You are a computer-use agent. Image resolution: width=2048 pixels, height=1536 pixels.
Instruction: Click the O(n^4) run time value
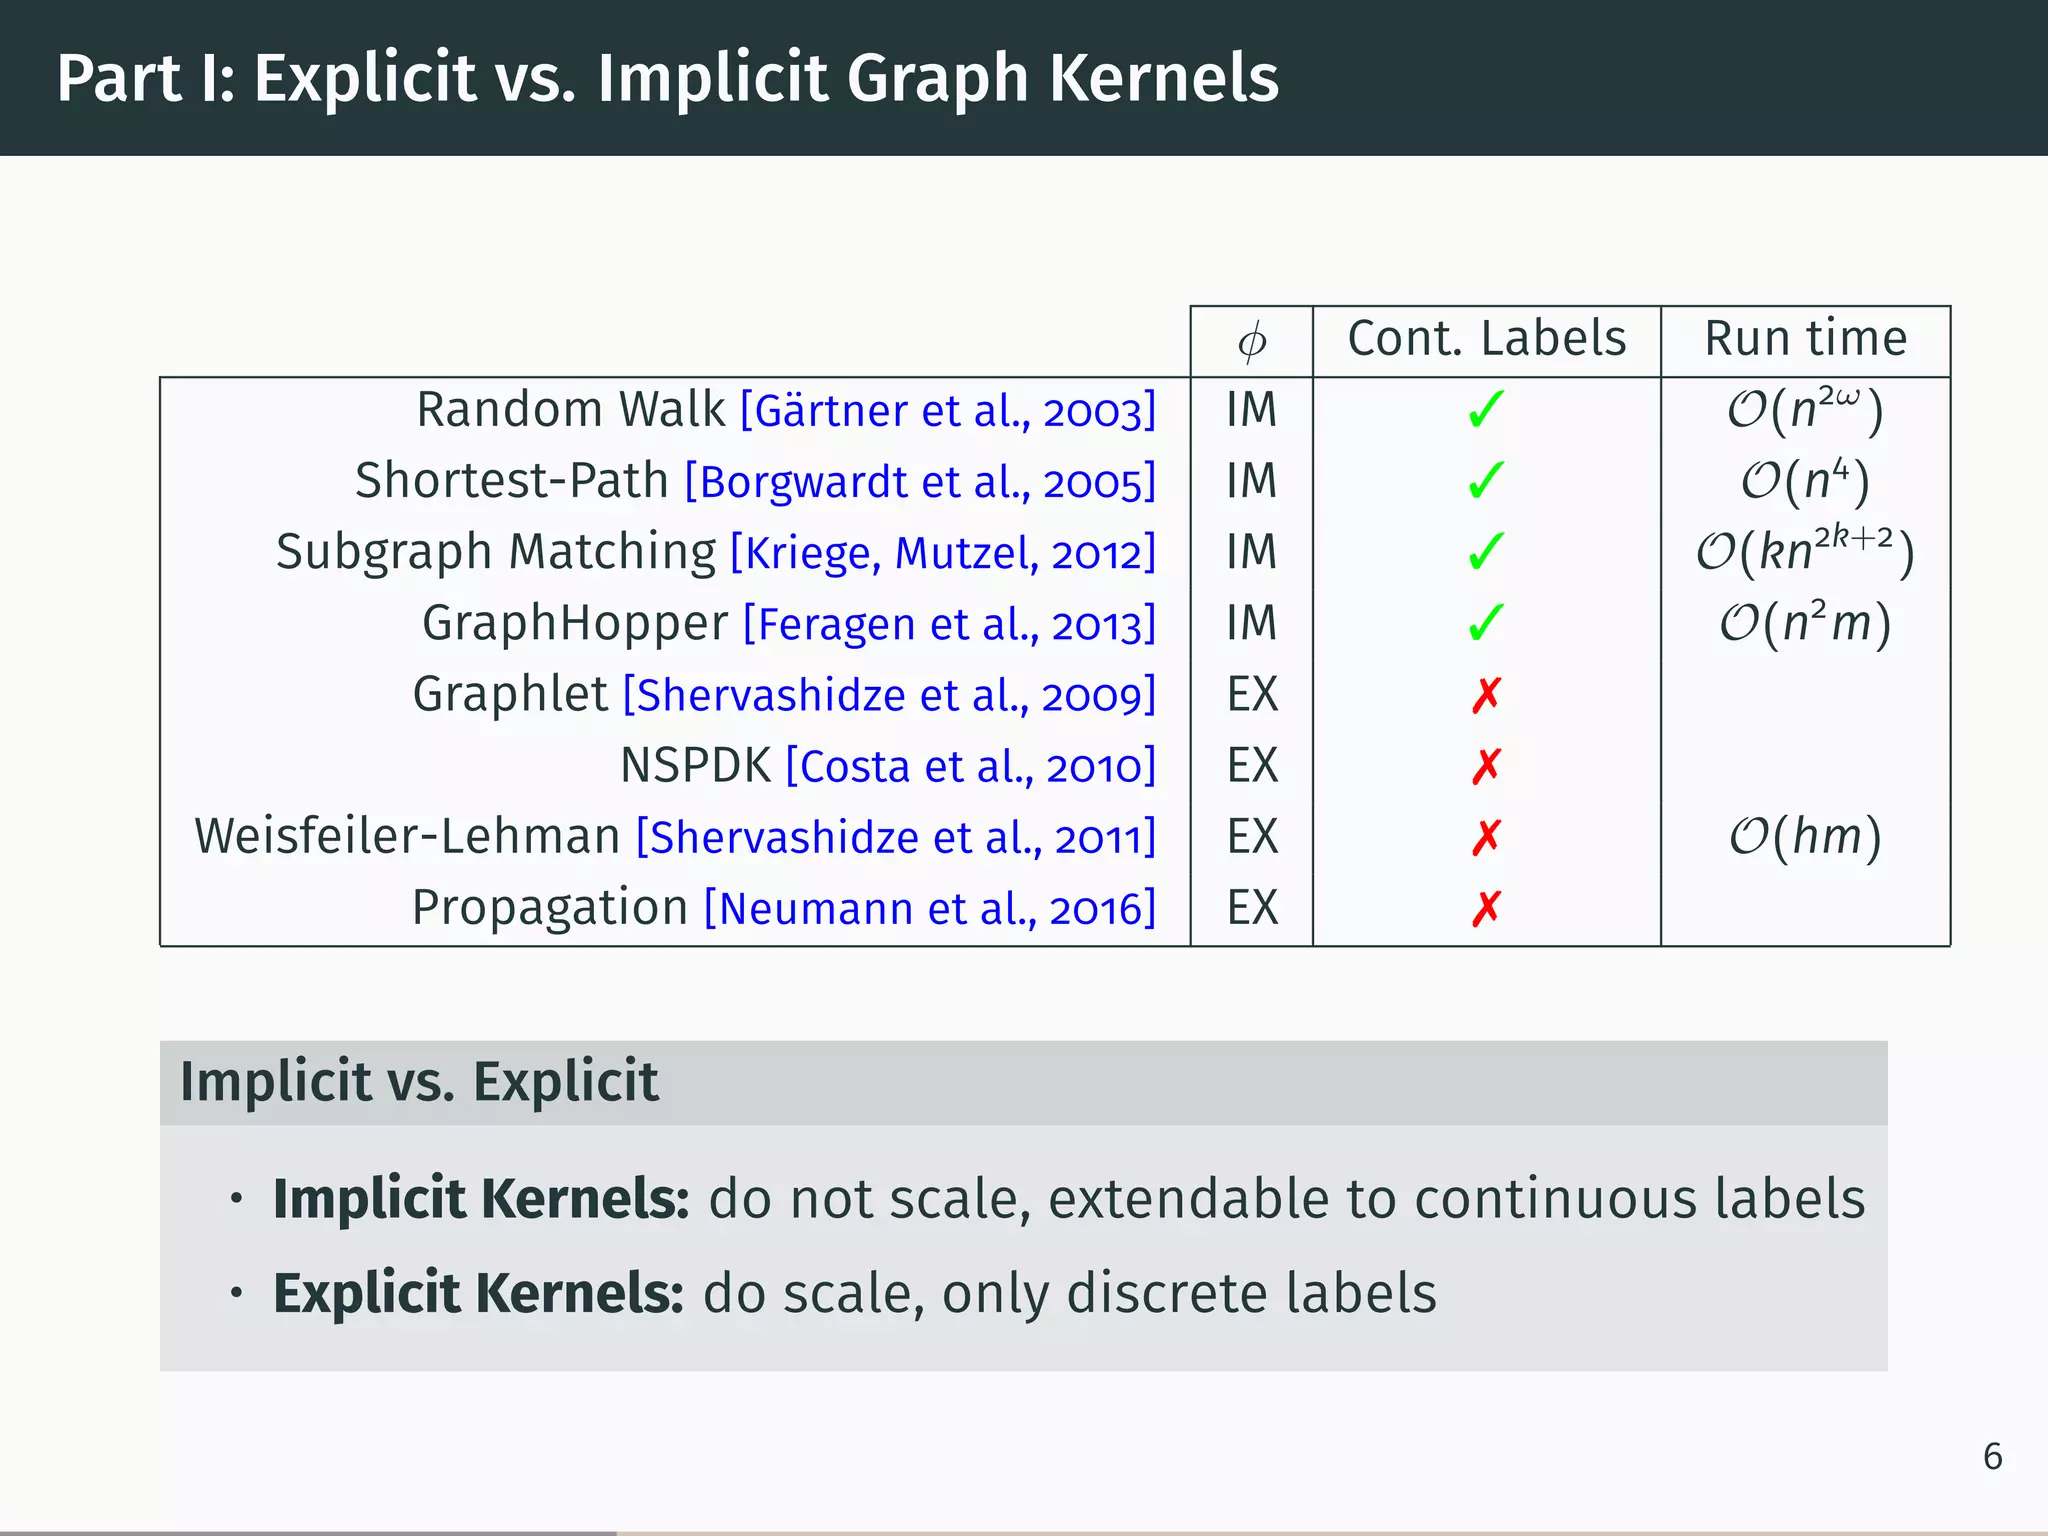tap(1806, 480)
